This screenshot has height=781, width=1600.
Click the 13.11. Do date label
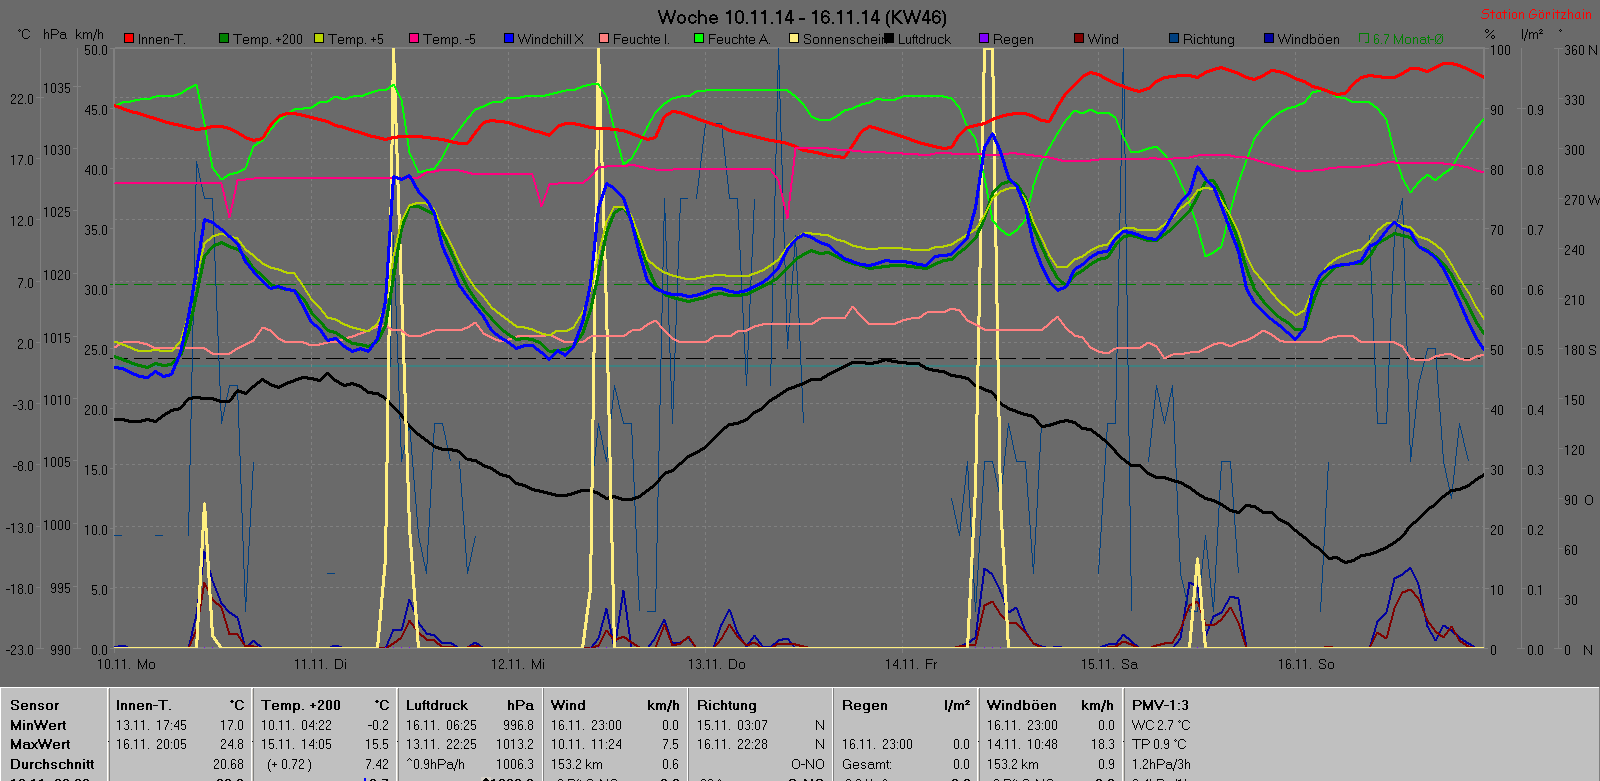point(716,664)
